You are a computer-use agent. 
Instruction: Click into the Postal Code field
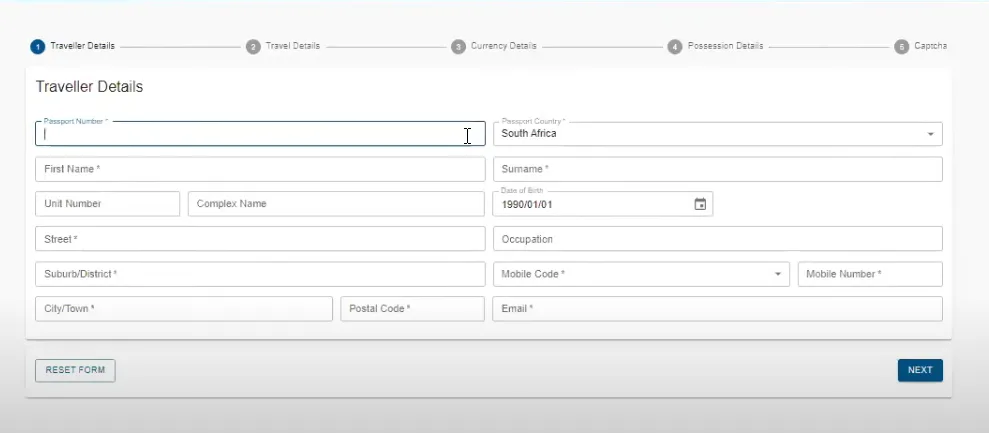413,309
